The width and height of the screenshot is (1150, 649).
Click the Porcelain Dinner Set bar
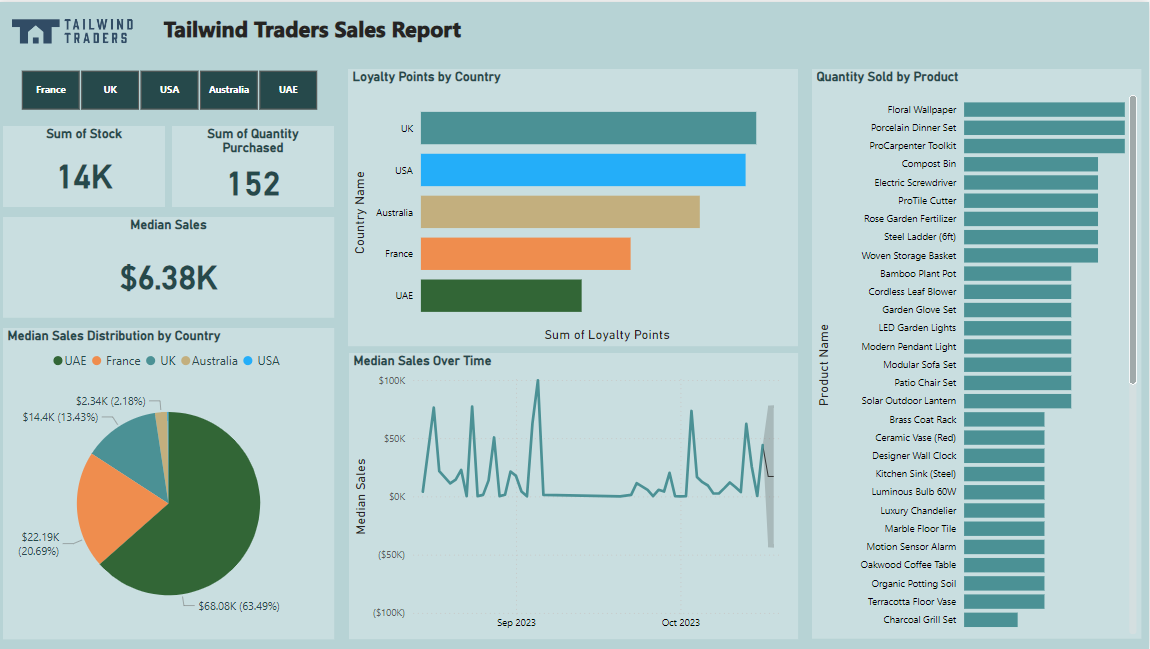[1044, 128]
